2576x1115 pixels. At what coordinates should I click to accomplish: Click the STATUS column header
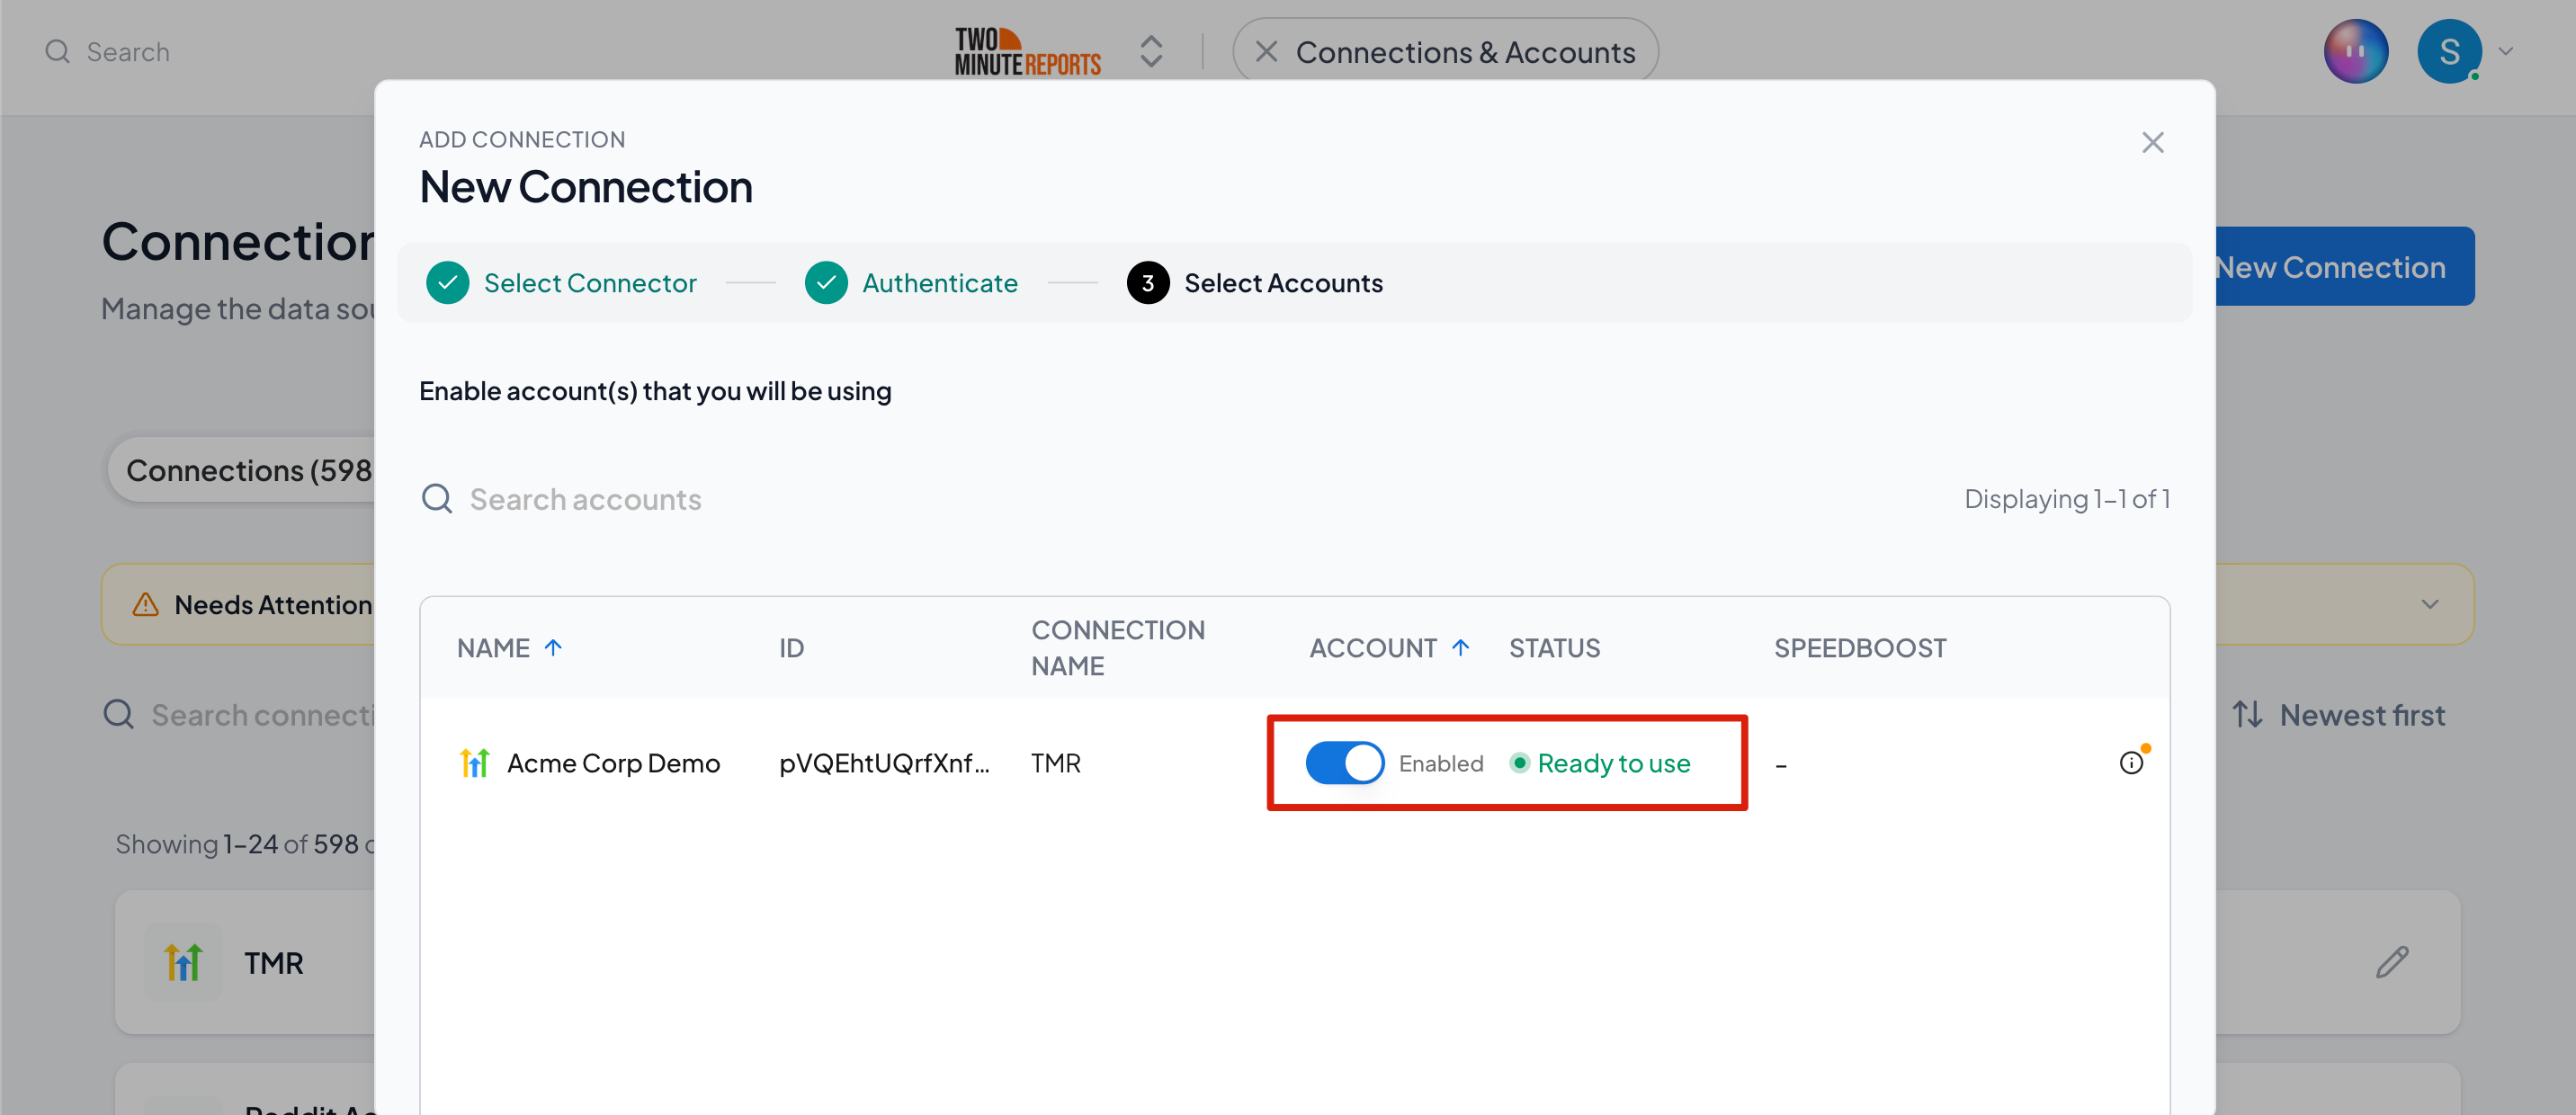(1554, 648)
